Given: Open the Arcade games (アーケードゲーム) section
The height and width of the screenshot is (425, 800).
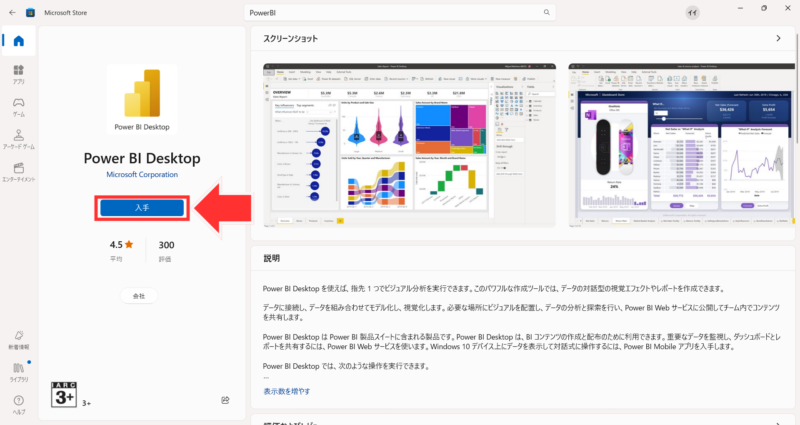Looking at the screenshot, I should 19,140.
